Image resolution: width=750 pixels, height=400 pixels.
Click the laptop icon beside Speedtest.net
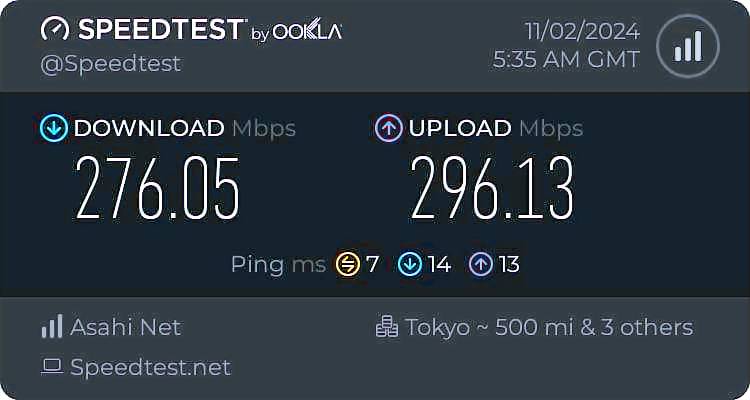[x=52, y=367]
